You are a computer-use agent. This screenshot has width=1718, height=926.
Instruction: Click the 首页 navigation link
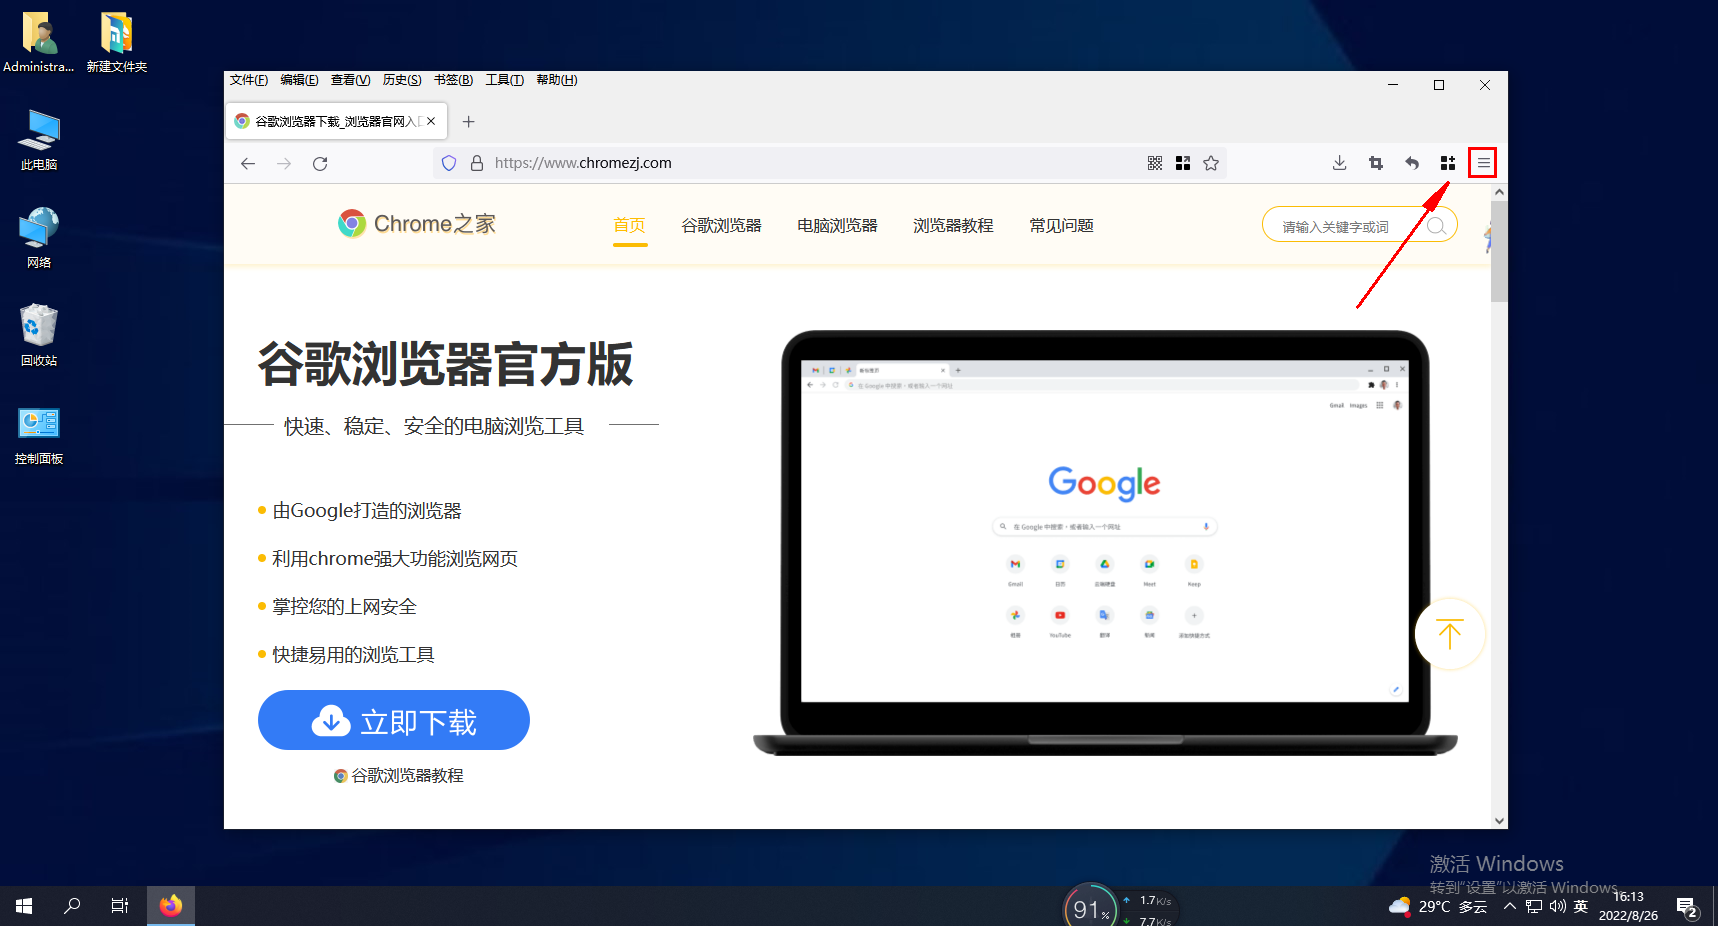(x=629, y=226)
